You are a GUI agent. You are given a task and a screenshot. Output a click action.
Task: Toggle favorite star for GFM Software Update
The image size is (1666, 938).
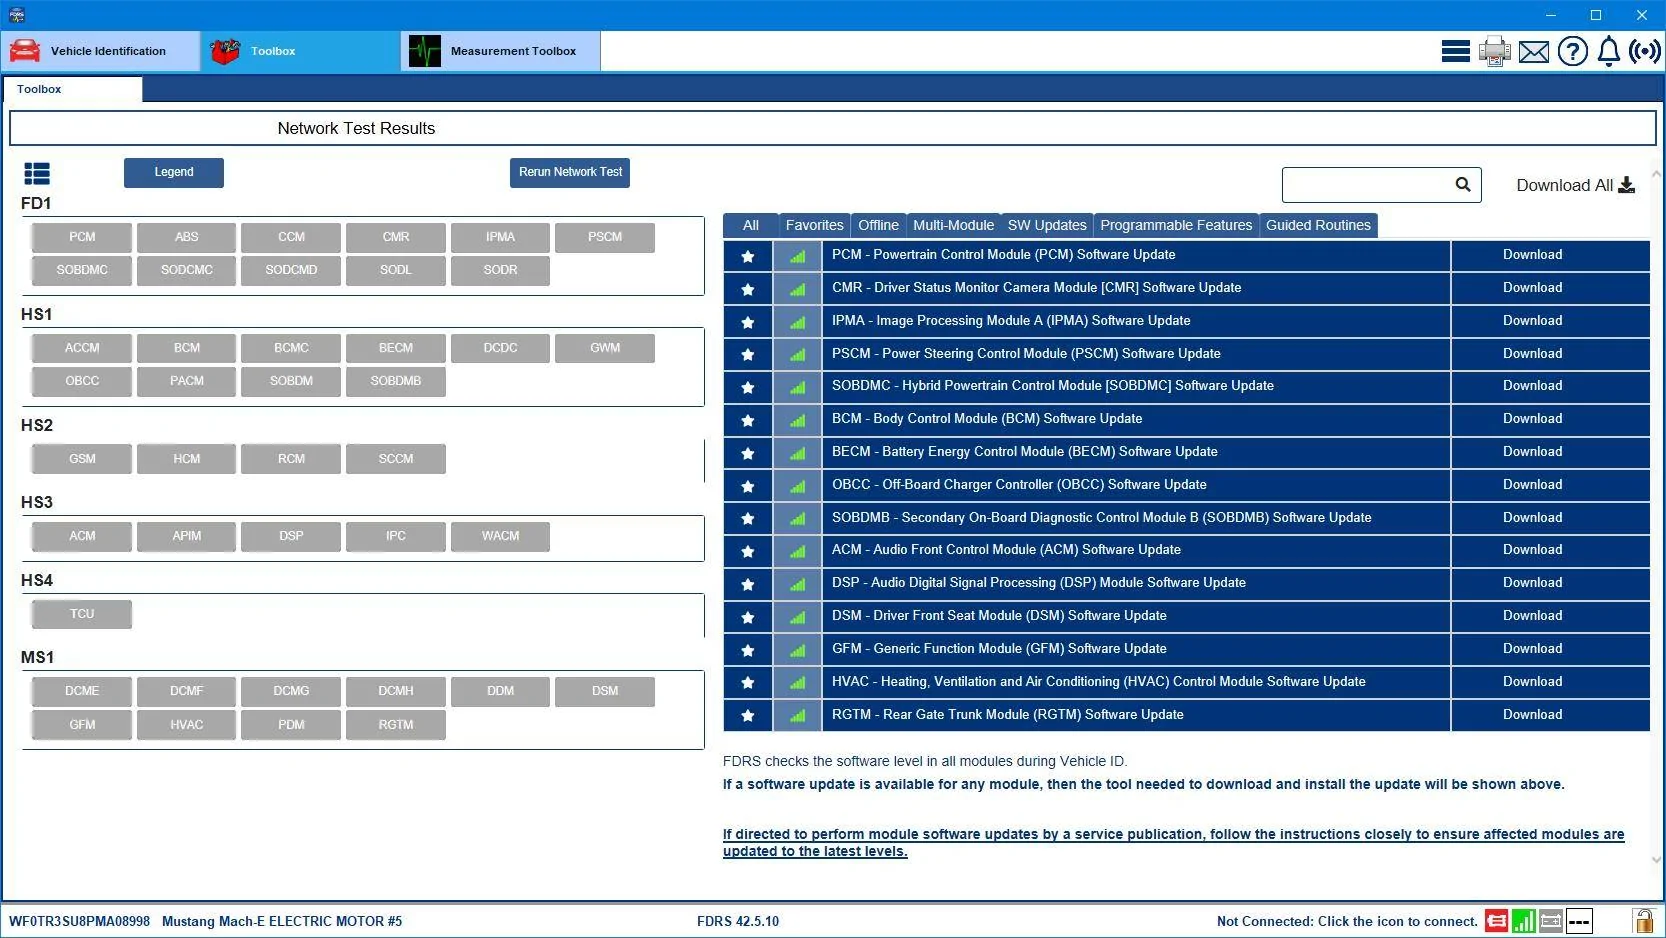click(x=747, y=650)
